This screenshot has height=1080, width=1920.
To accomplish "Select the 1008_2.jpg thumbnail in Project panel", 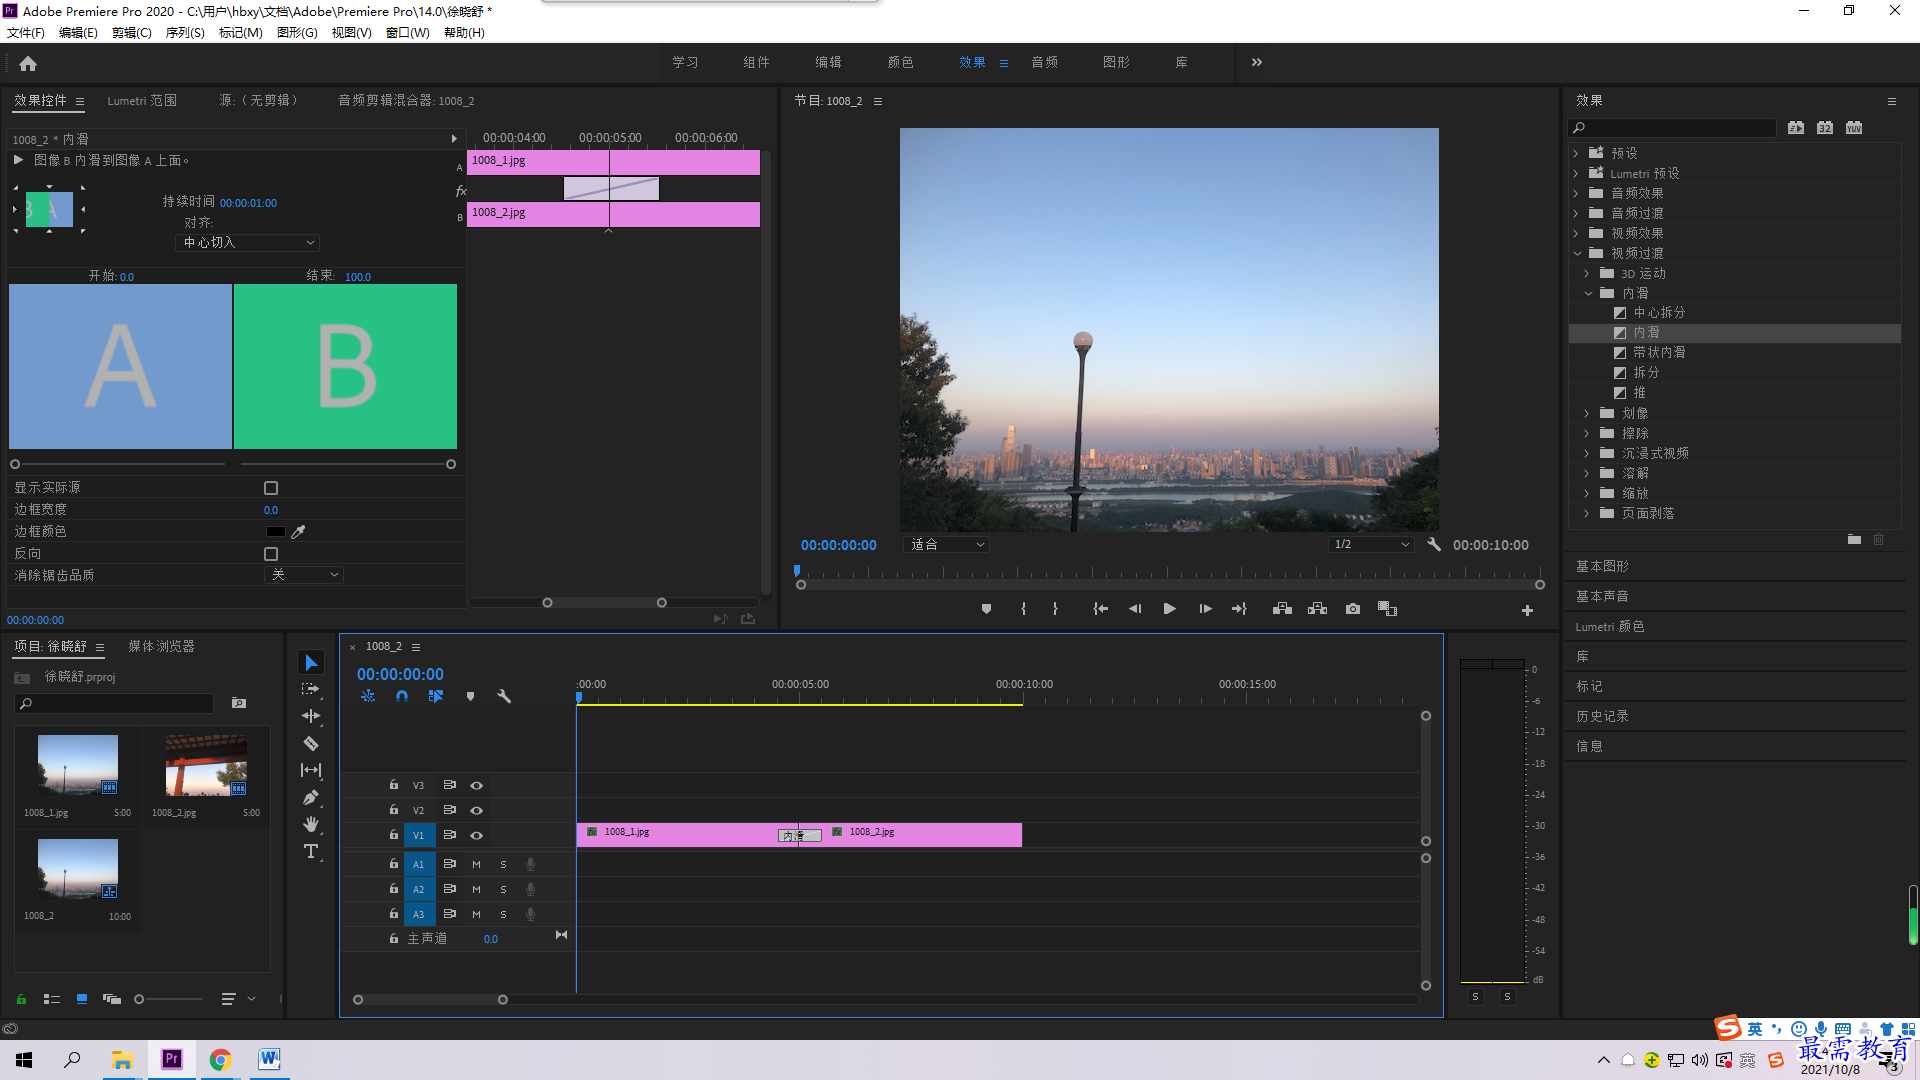I will click(206, 766).
